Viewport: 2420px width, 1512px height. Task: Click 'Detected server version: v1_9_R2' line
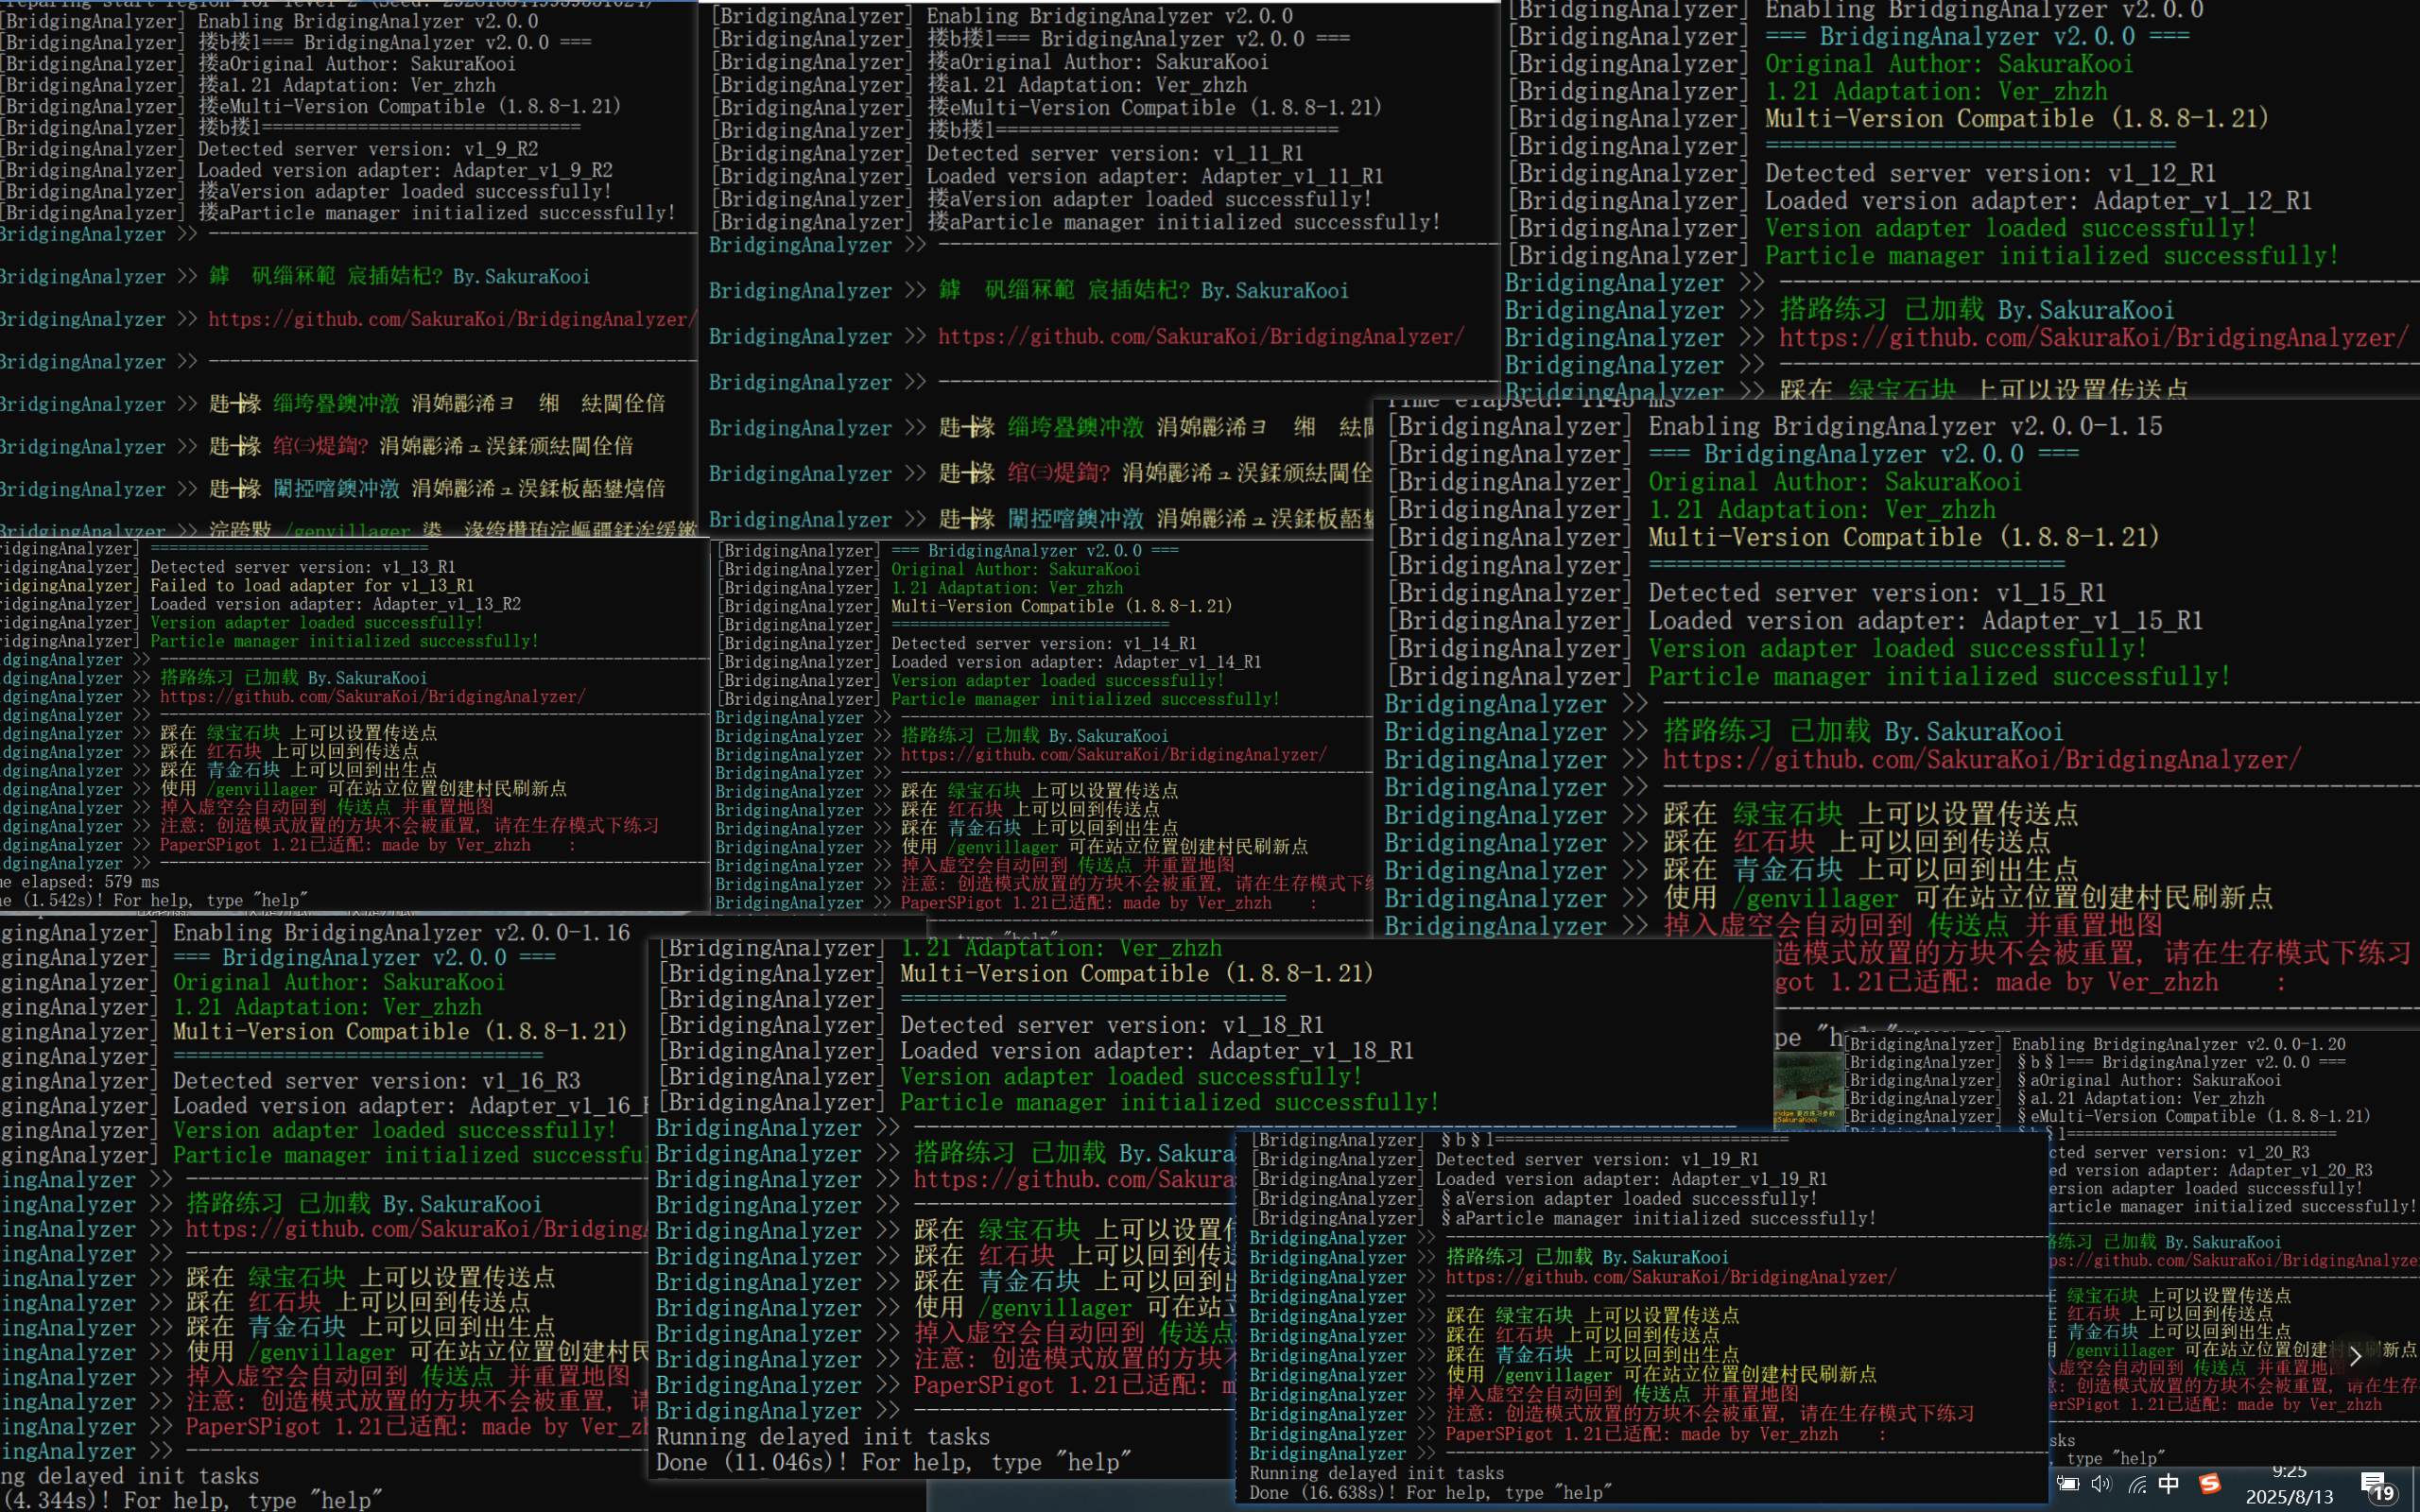[368, 149]
